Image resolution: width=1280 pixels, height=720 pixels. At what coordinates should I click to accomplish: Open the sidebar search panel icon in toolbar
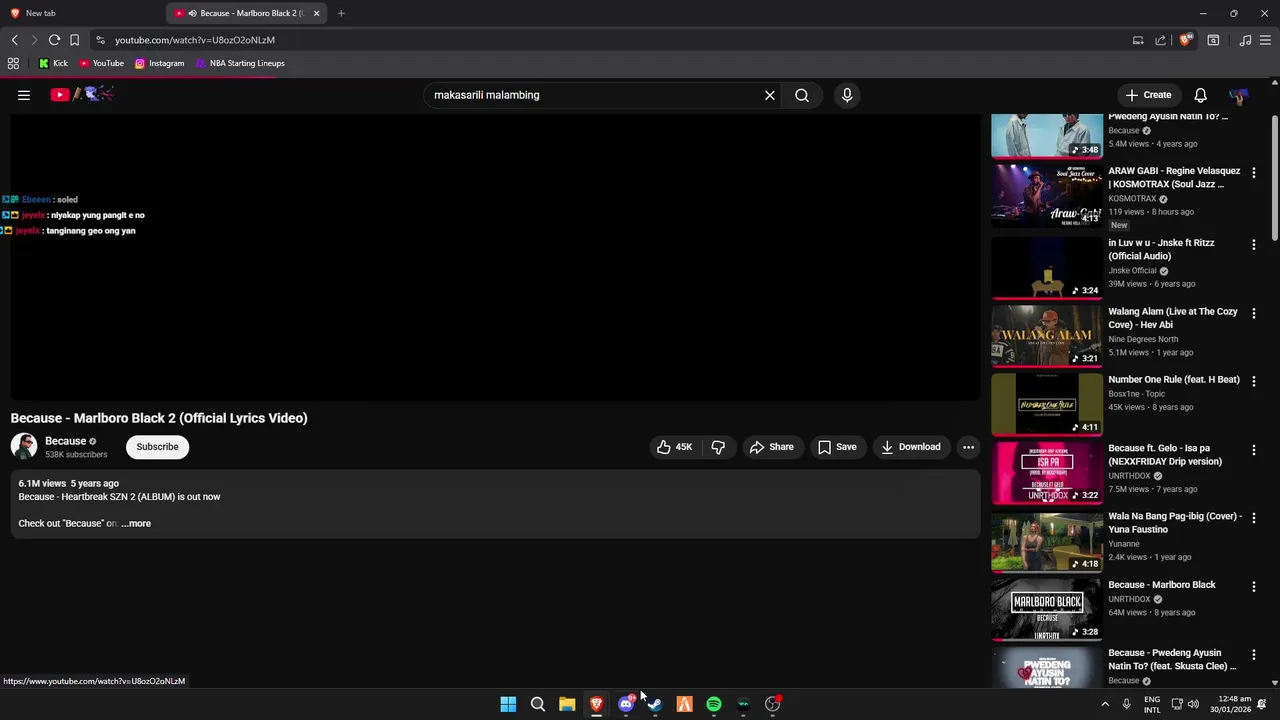(x=1213, y=40)
